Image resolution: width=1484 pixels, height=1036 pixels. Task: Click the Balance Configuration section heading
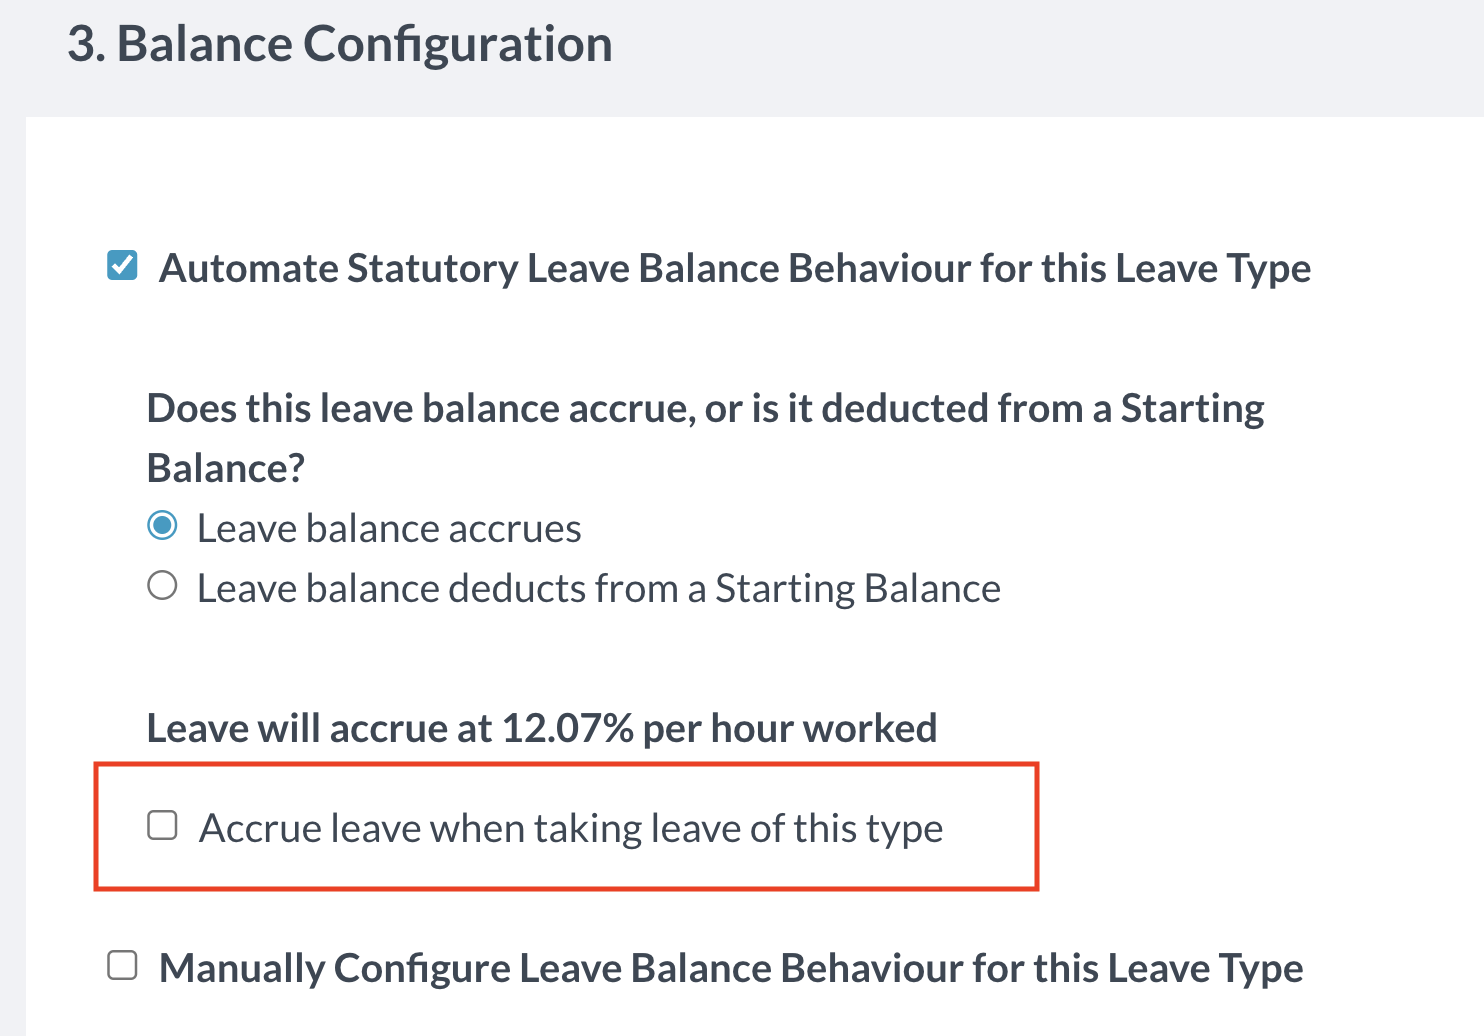[x=340, y=44]
